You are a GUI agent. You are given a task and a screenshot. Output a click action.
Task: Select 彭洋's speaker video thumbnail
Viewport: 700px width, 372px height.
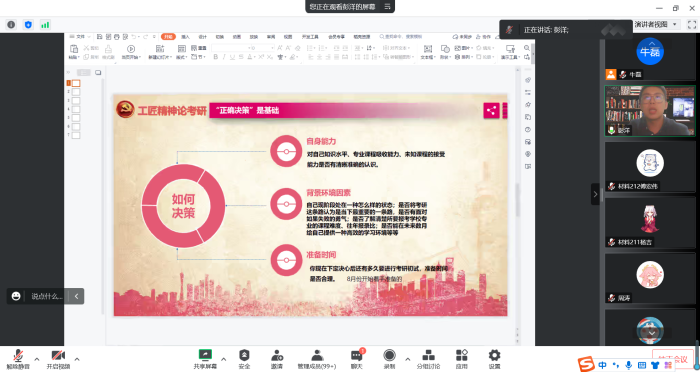point(650,111)
